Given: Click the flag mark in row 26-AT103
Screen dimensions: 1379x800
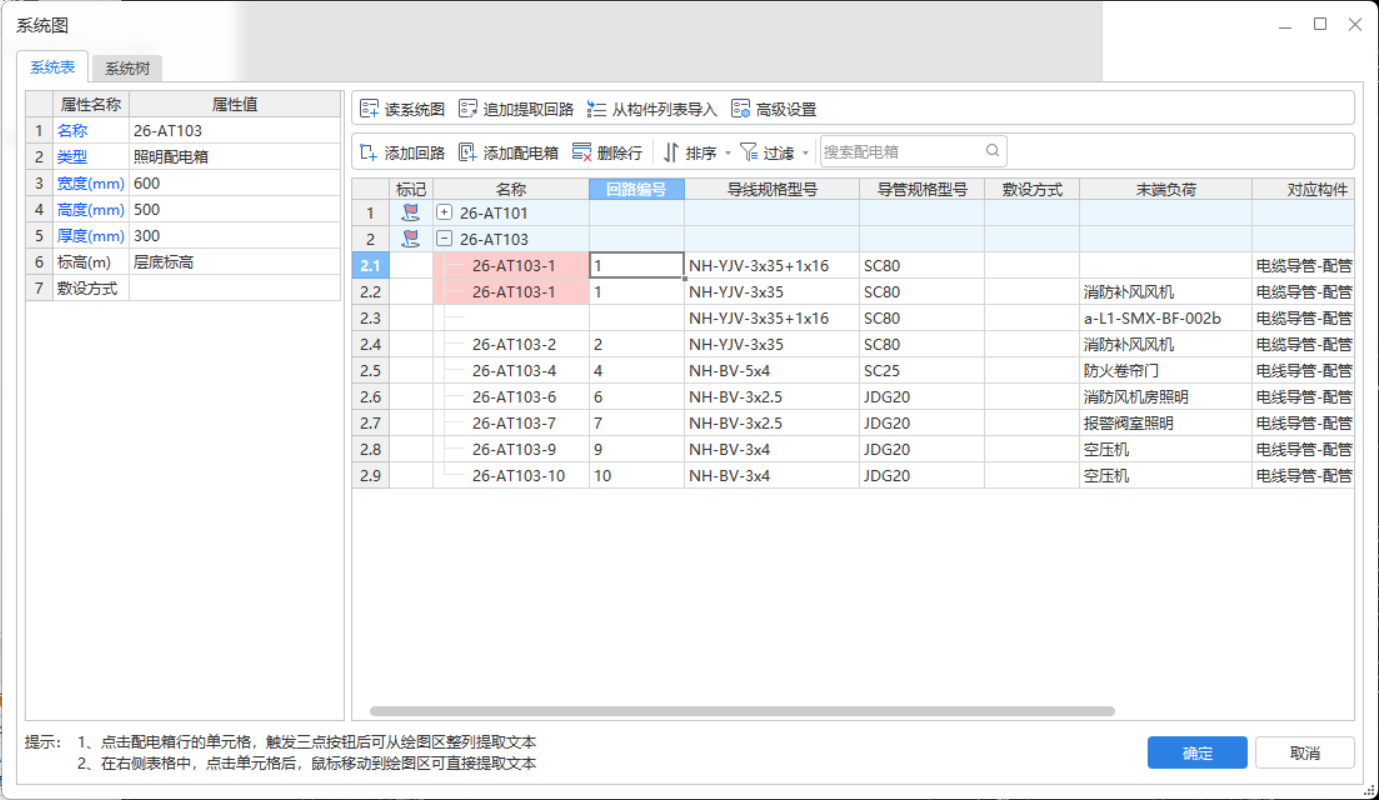Looking at the screenshot, I should tap(410, 238).
